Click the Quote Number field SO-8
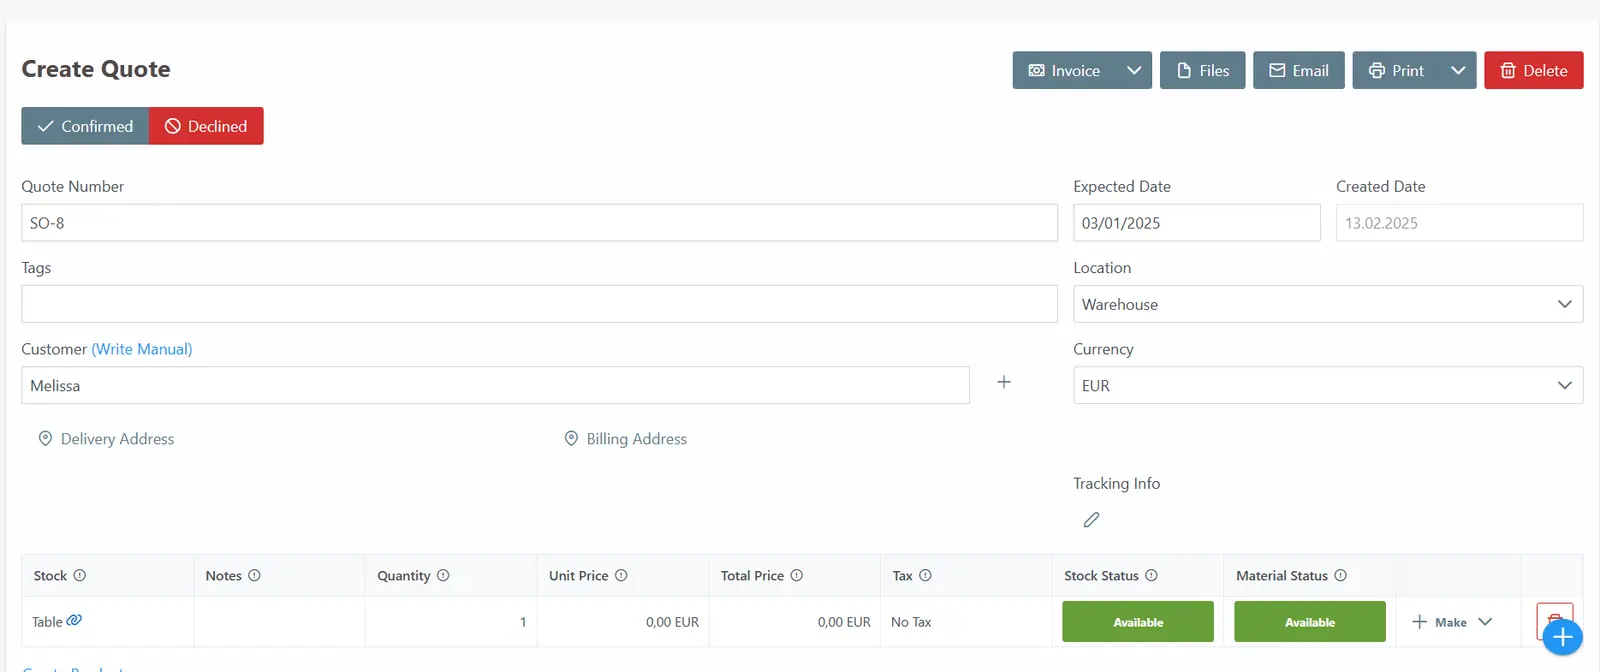This screenshot has height=672, width=1600. [x=539, y=223]
